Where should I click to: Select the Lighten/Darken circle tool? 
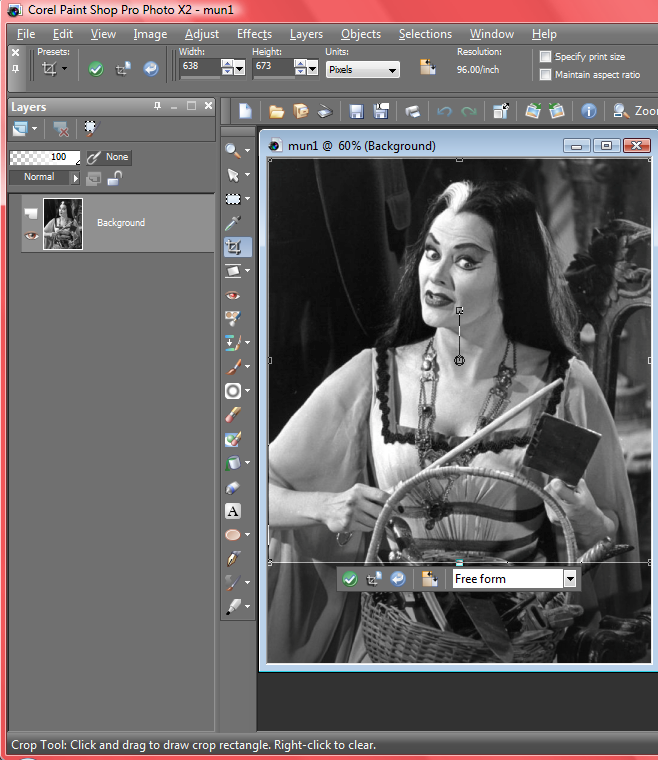point(233,391)
